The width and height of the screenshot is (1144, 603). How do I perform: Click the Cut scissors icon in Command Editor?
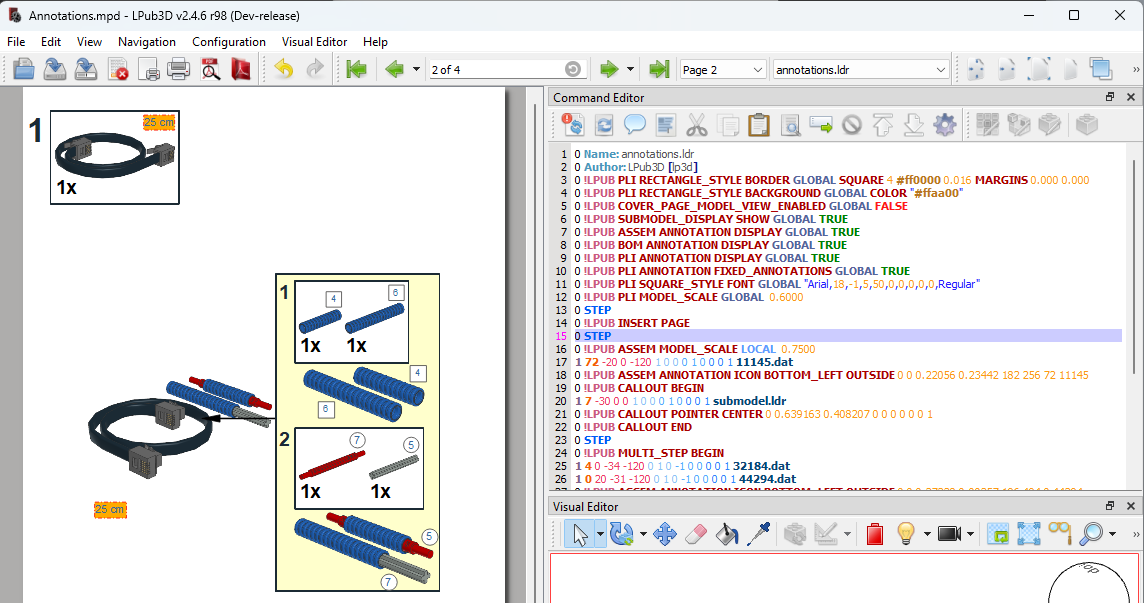697,125
